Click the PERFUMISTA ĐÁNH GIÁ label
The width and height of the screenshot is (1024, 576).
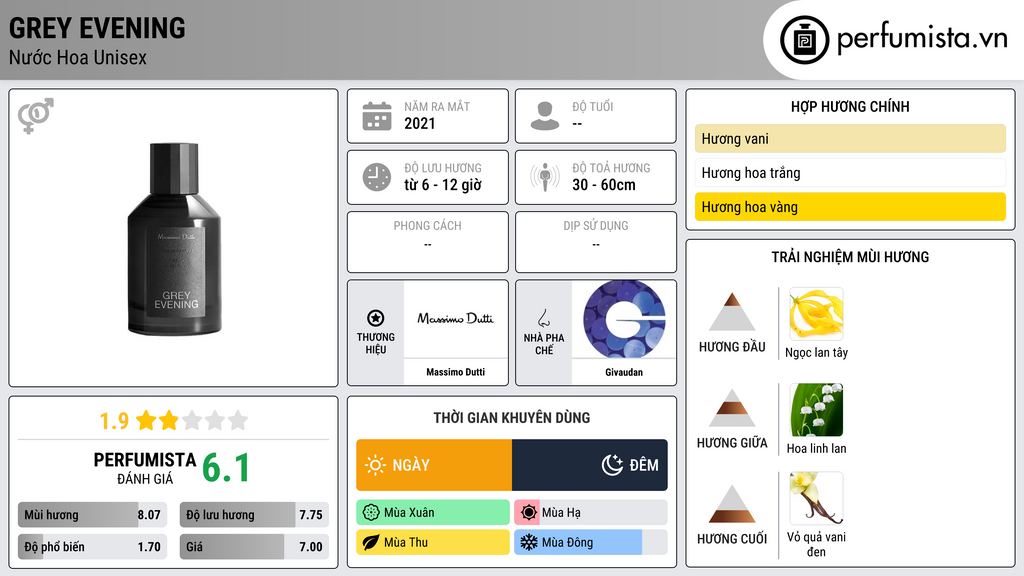(x=145, y=468)
